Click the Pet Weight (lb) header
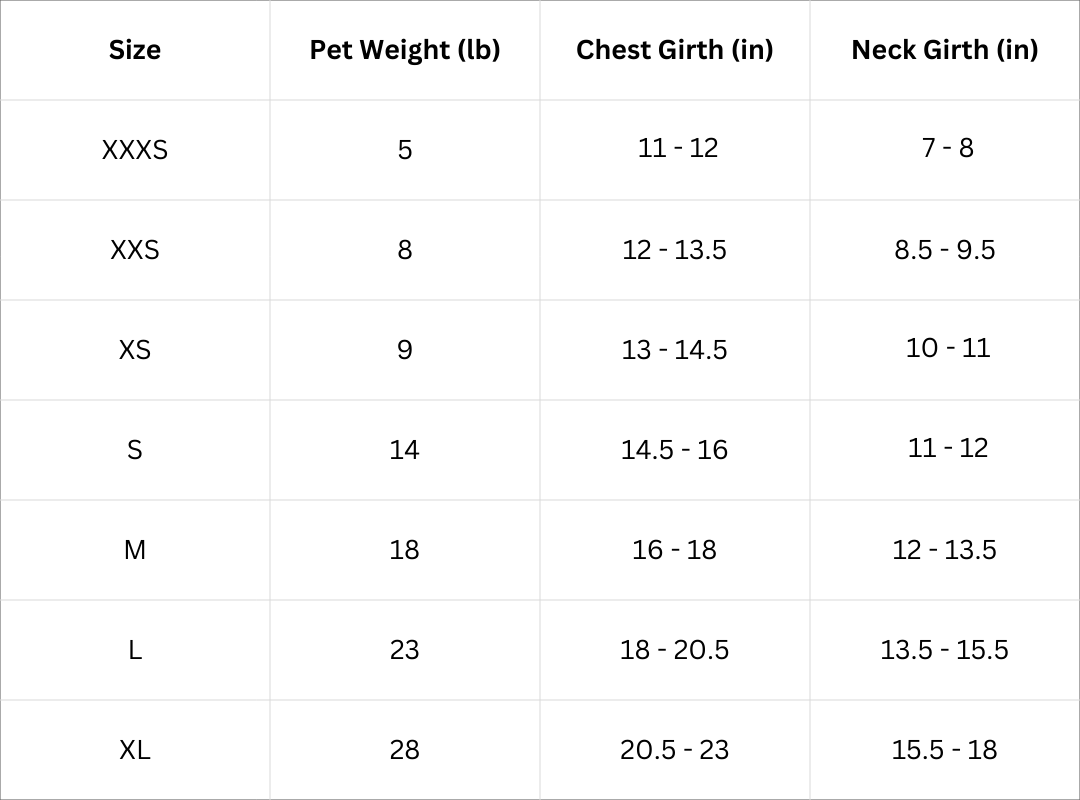The image size is (1080, 800). point(404,50)
